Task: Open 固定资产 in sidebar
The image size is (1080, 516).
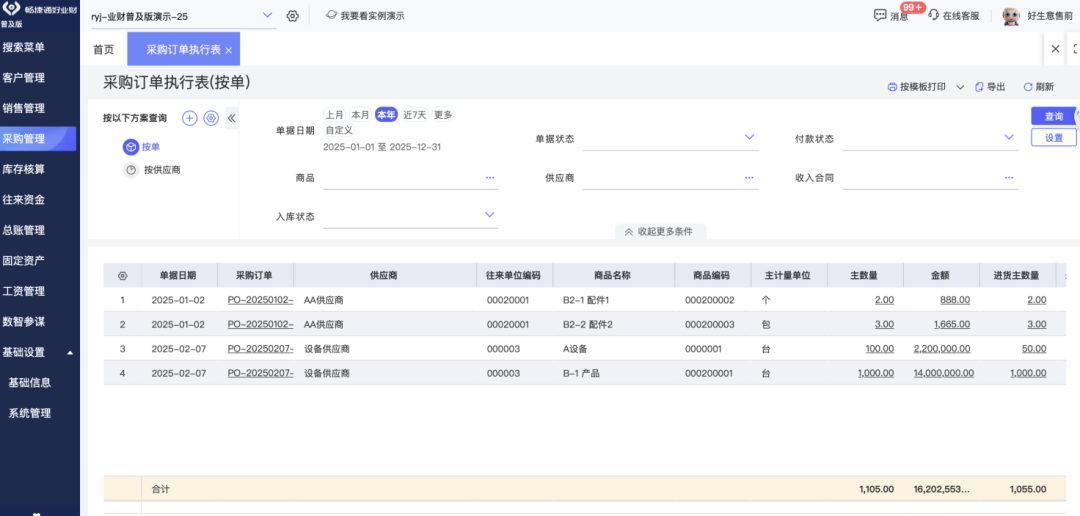Action: coord(23,260)
